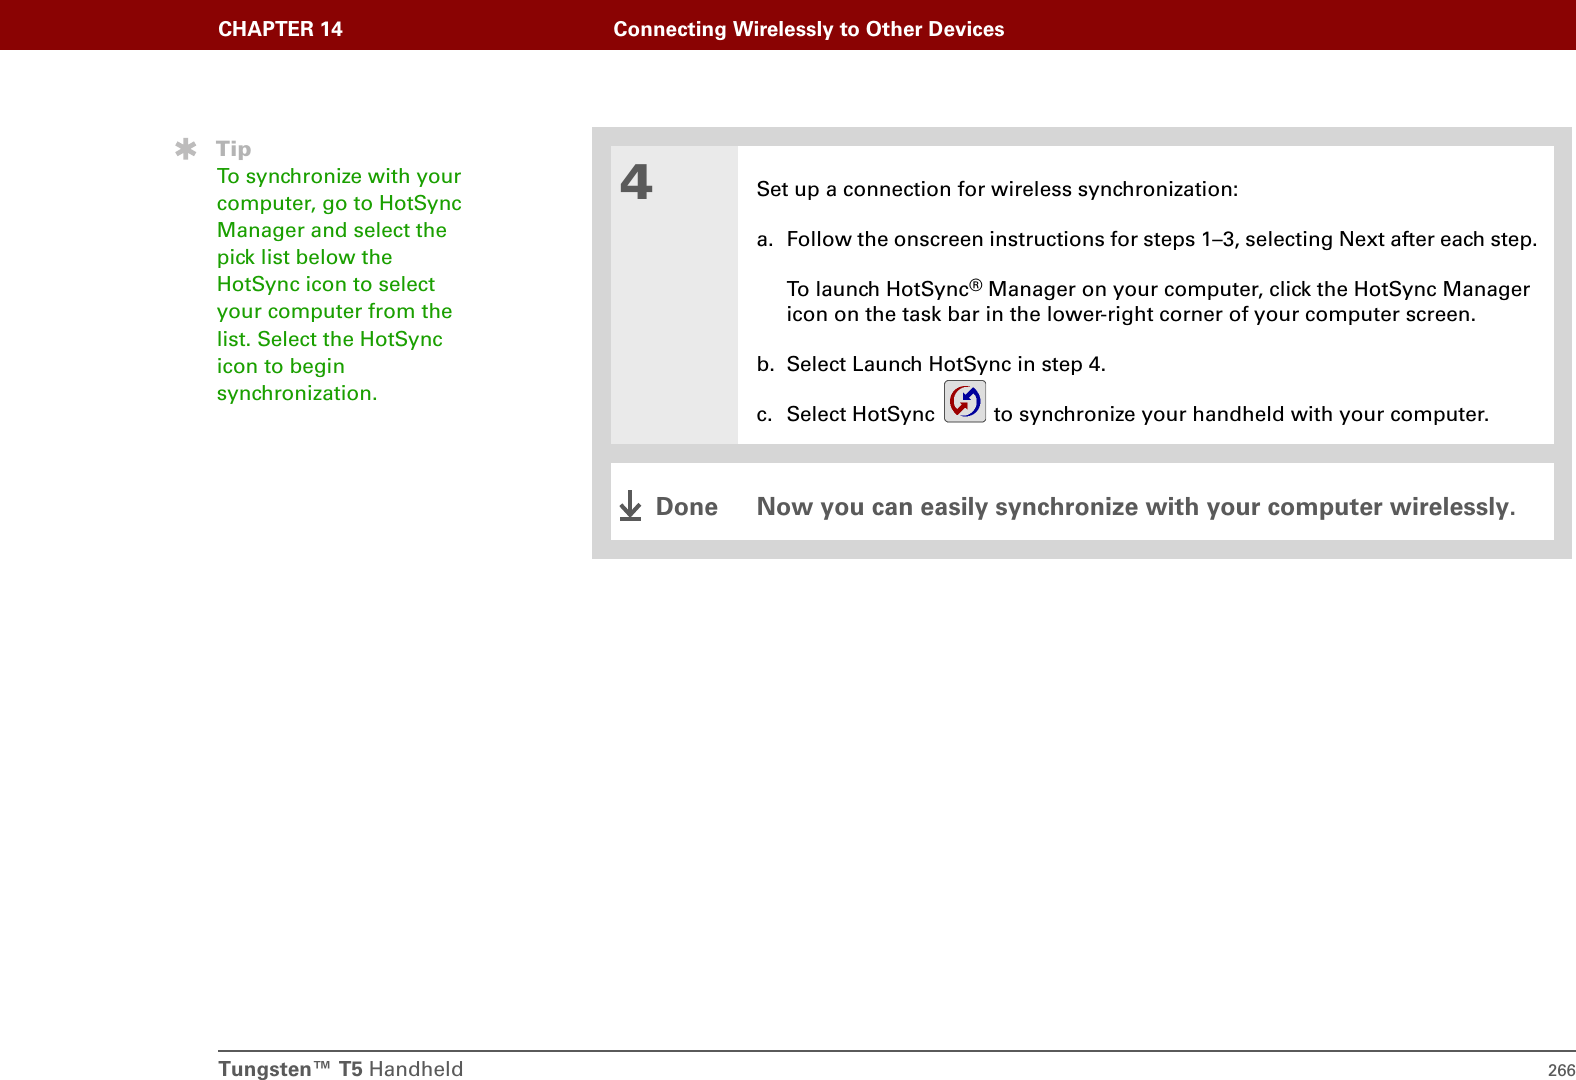Click 'Set up a connection for wireless synchronization:'

point(997,189)
